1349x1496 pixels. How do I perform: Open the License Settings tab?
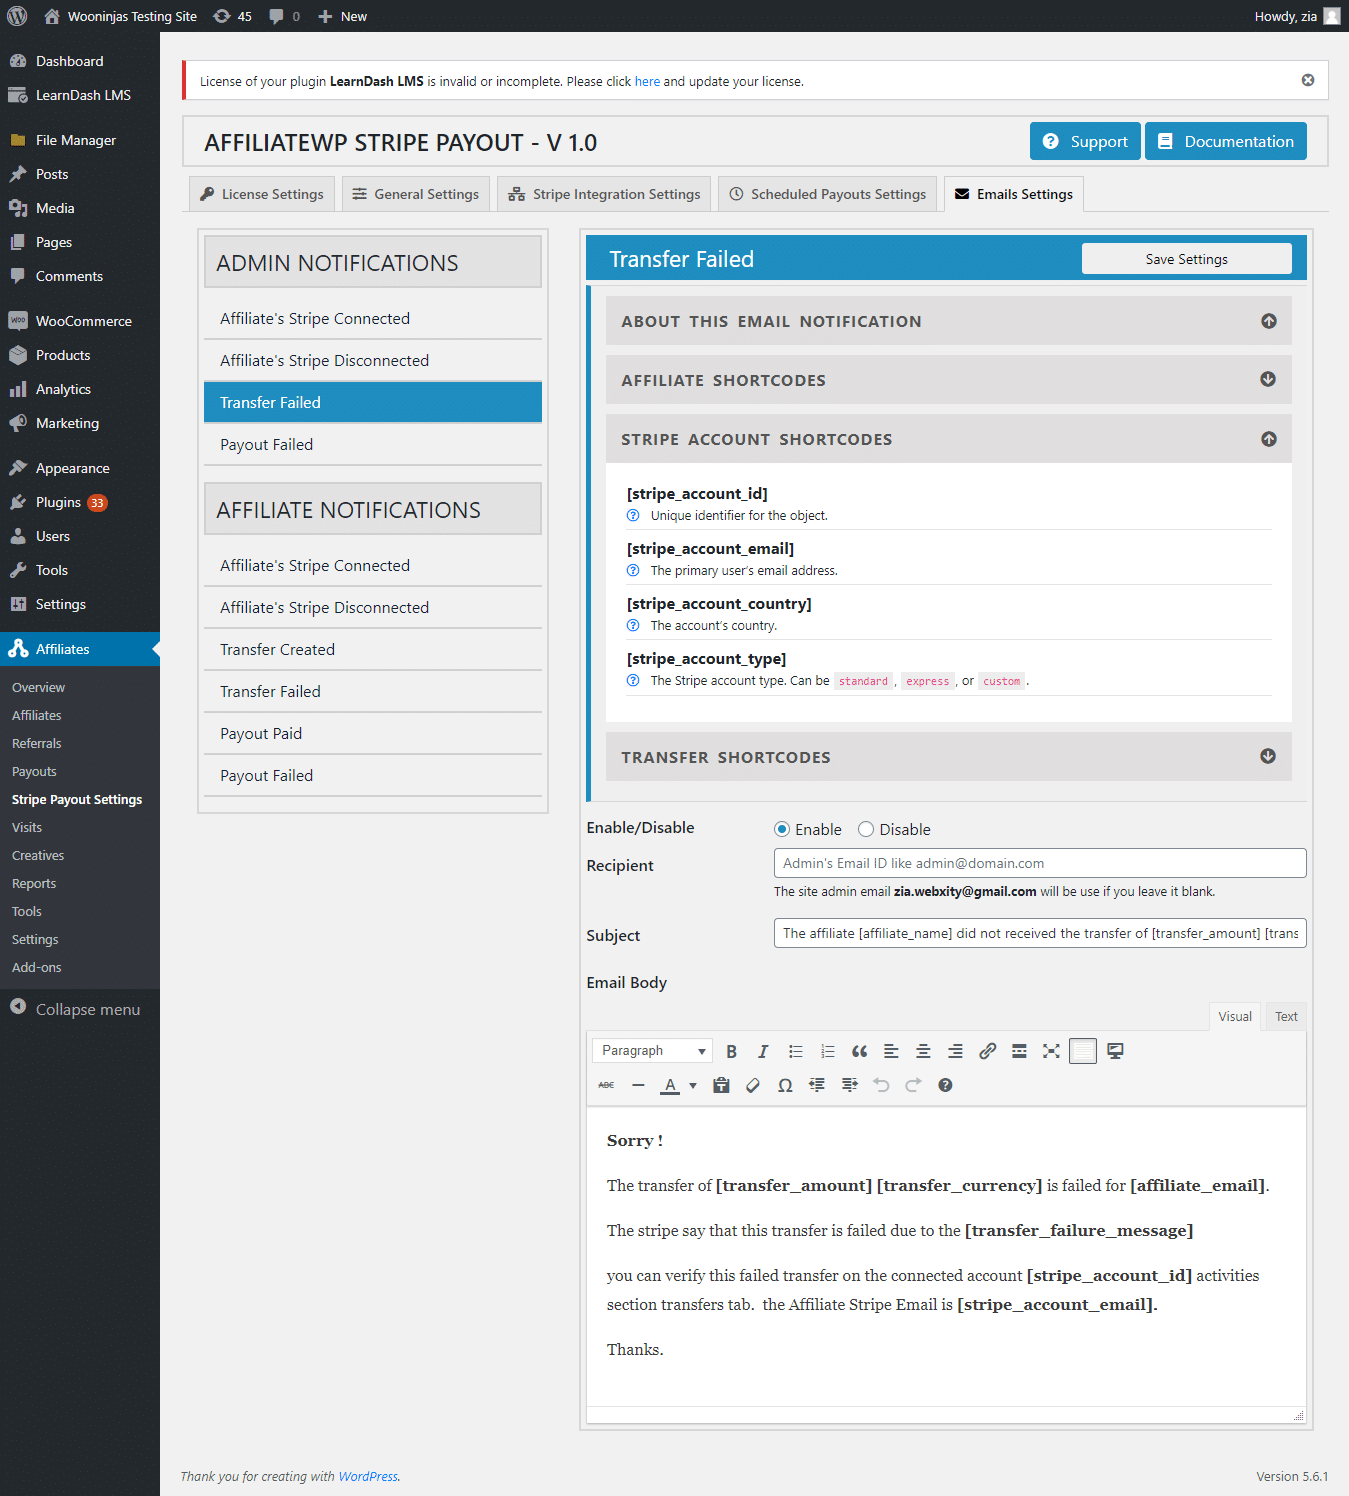pyautogui.click(x=262, y=194)
